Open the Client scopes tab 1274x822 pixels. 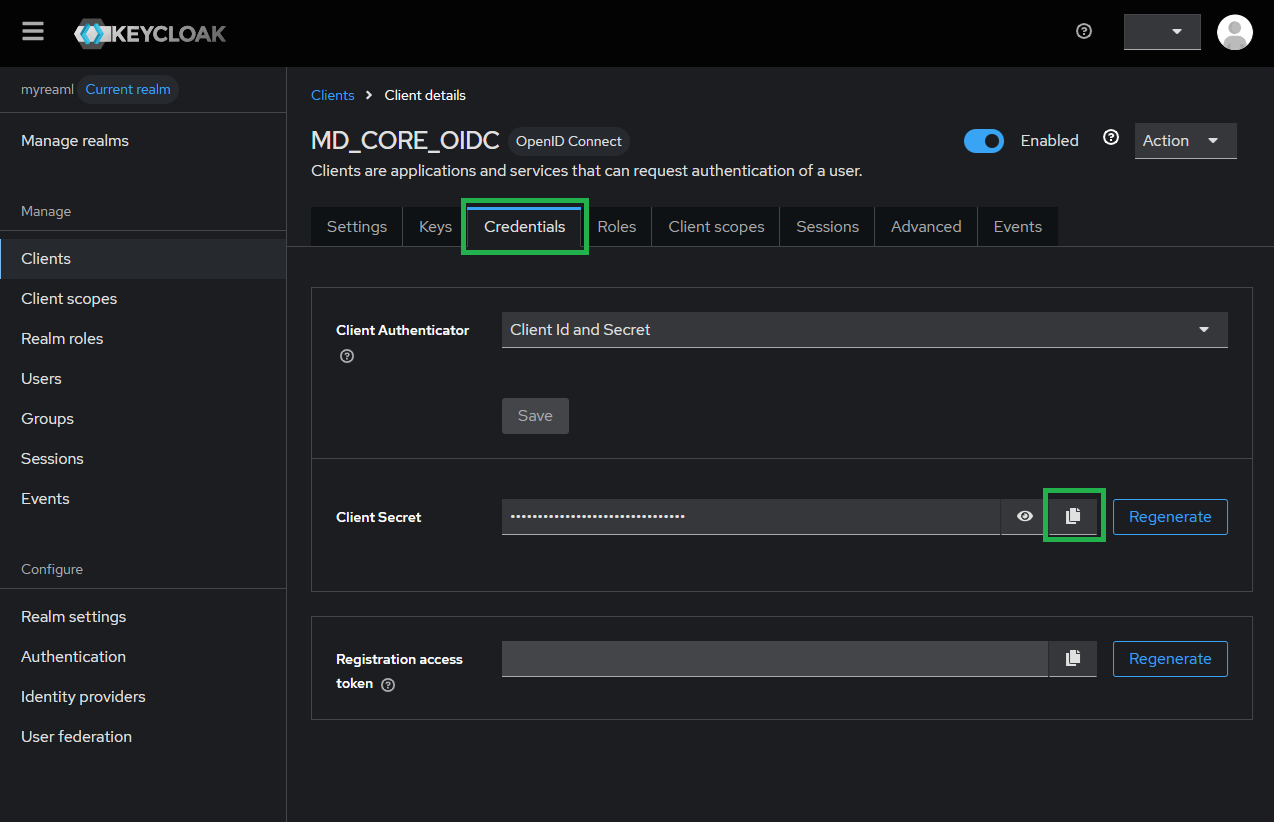(x=716, y=227)
